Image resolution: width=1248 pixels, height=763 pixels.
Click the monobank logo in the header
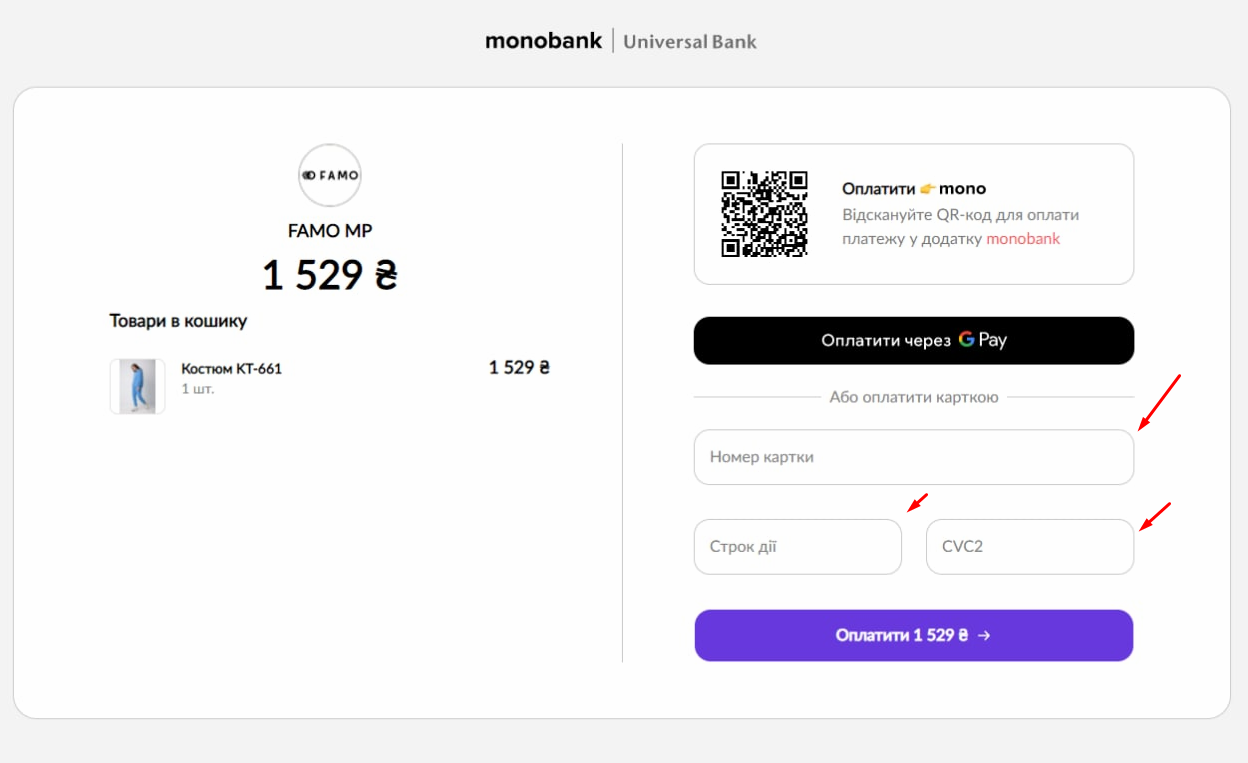[543, 41]
